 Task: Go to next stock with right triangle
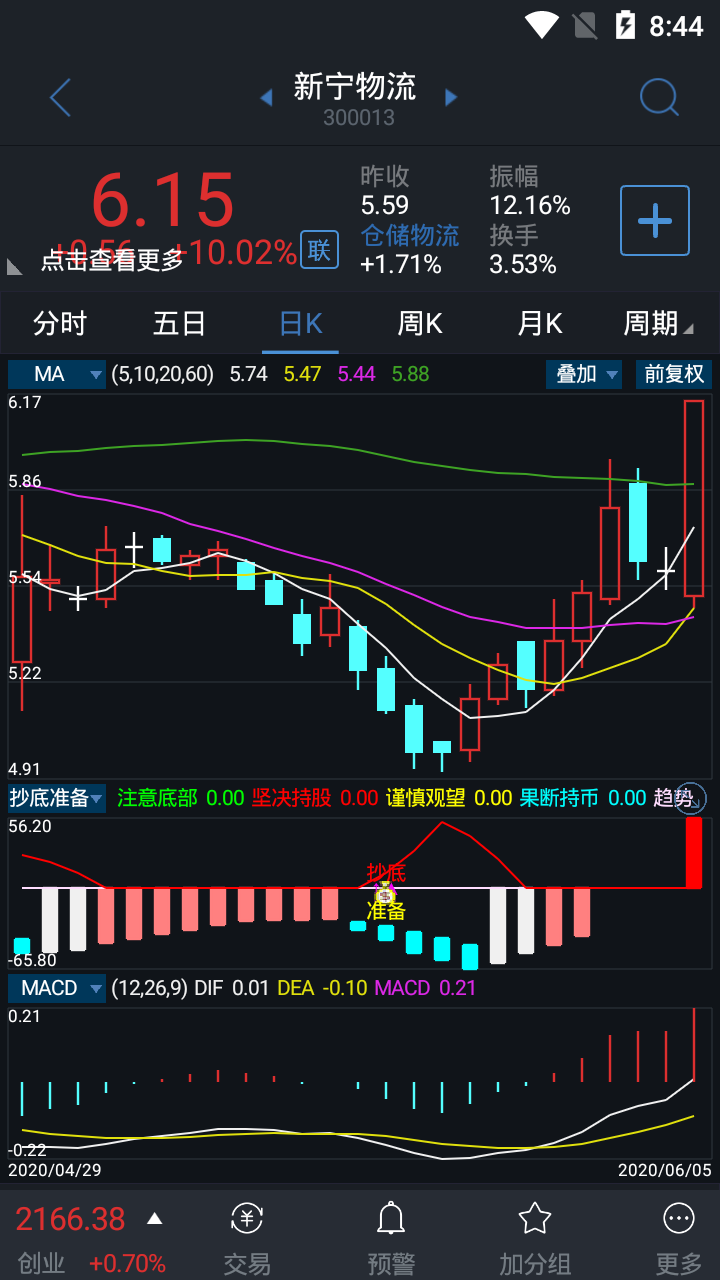coord(451,97)
